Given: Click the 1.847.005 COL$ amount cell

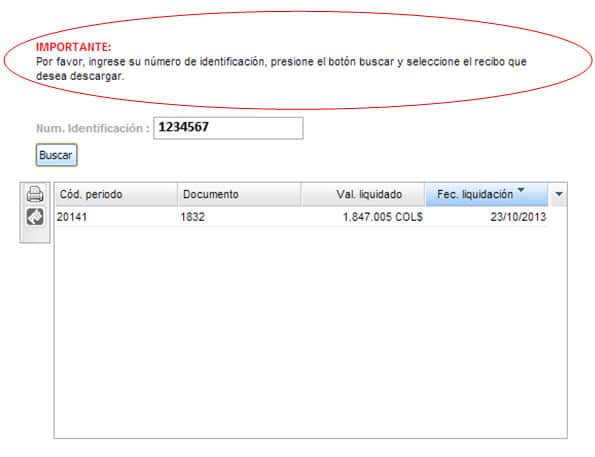Looking at the screenshot, I should [382, 217].
